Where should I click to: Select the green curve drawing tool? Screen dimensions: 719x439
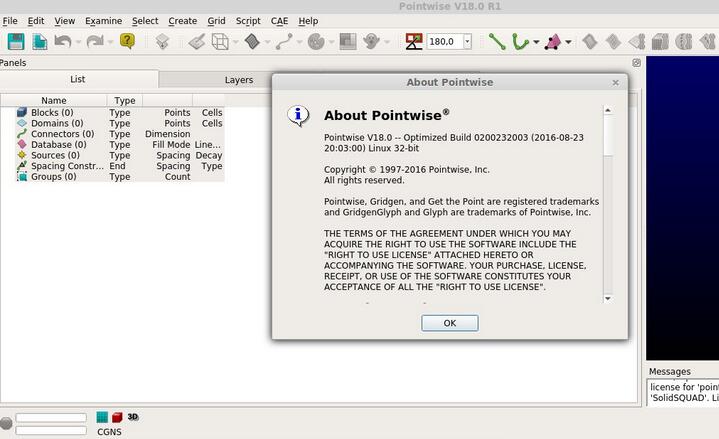[x=520, y=42]
